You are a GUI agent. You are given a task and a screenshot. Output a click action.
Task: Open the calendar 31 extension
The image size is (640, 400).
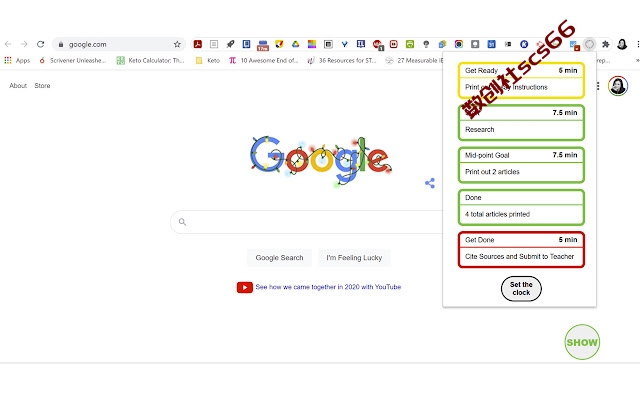click(491, 44)
